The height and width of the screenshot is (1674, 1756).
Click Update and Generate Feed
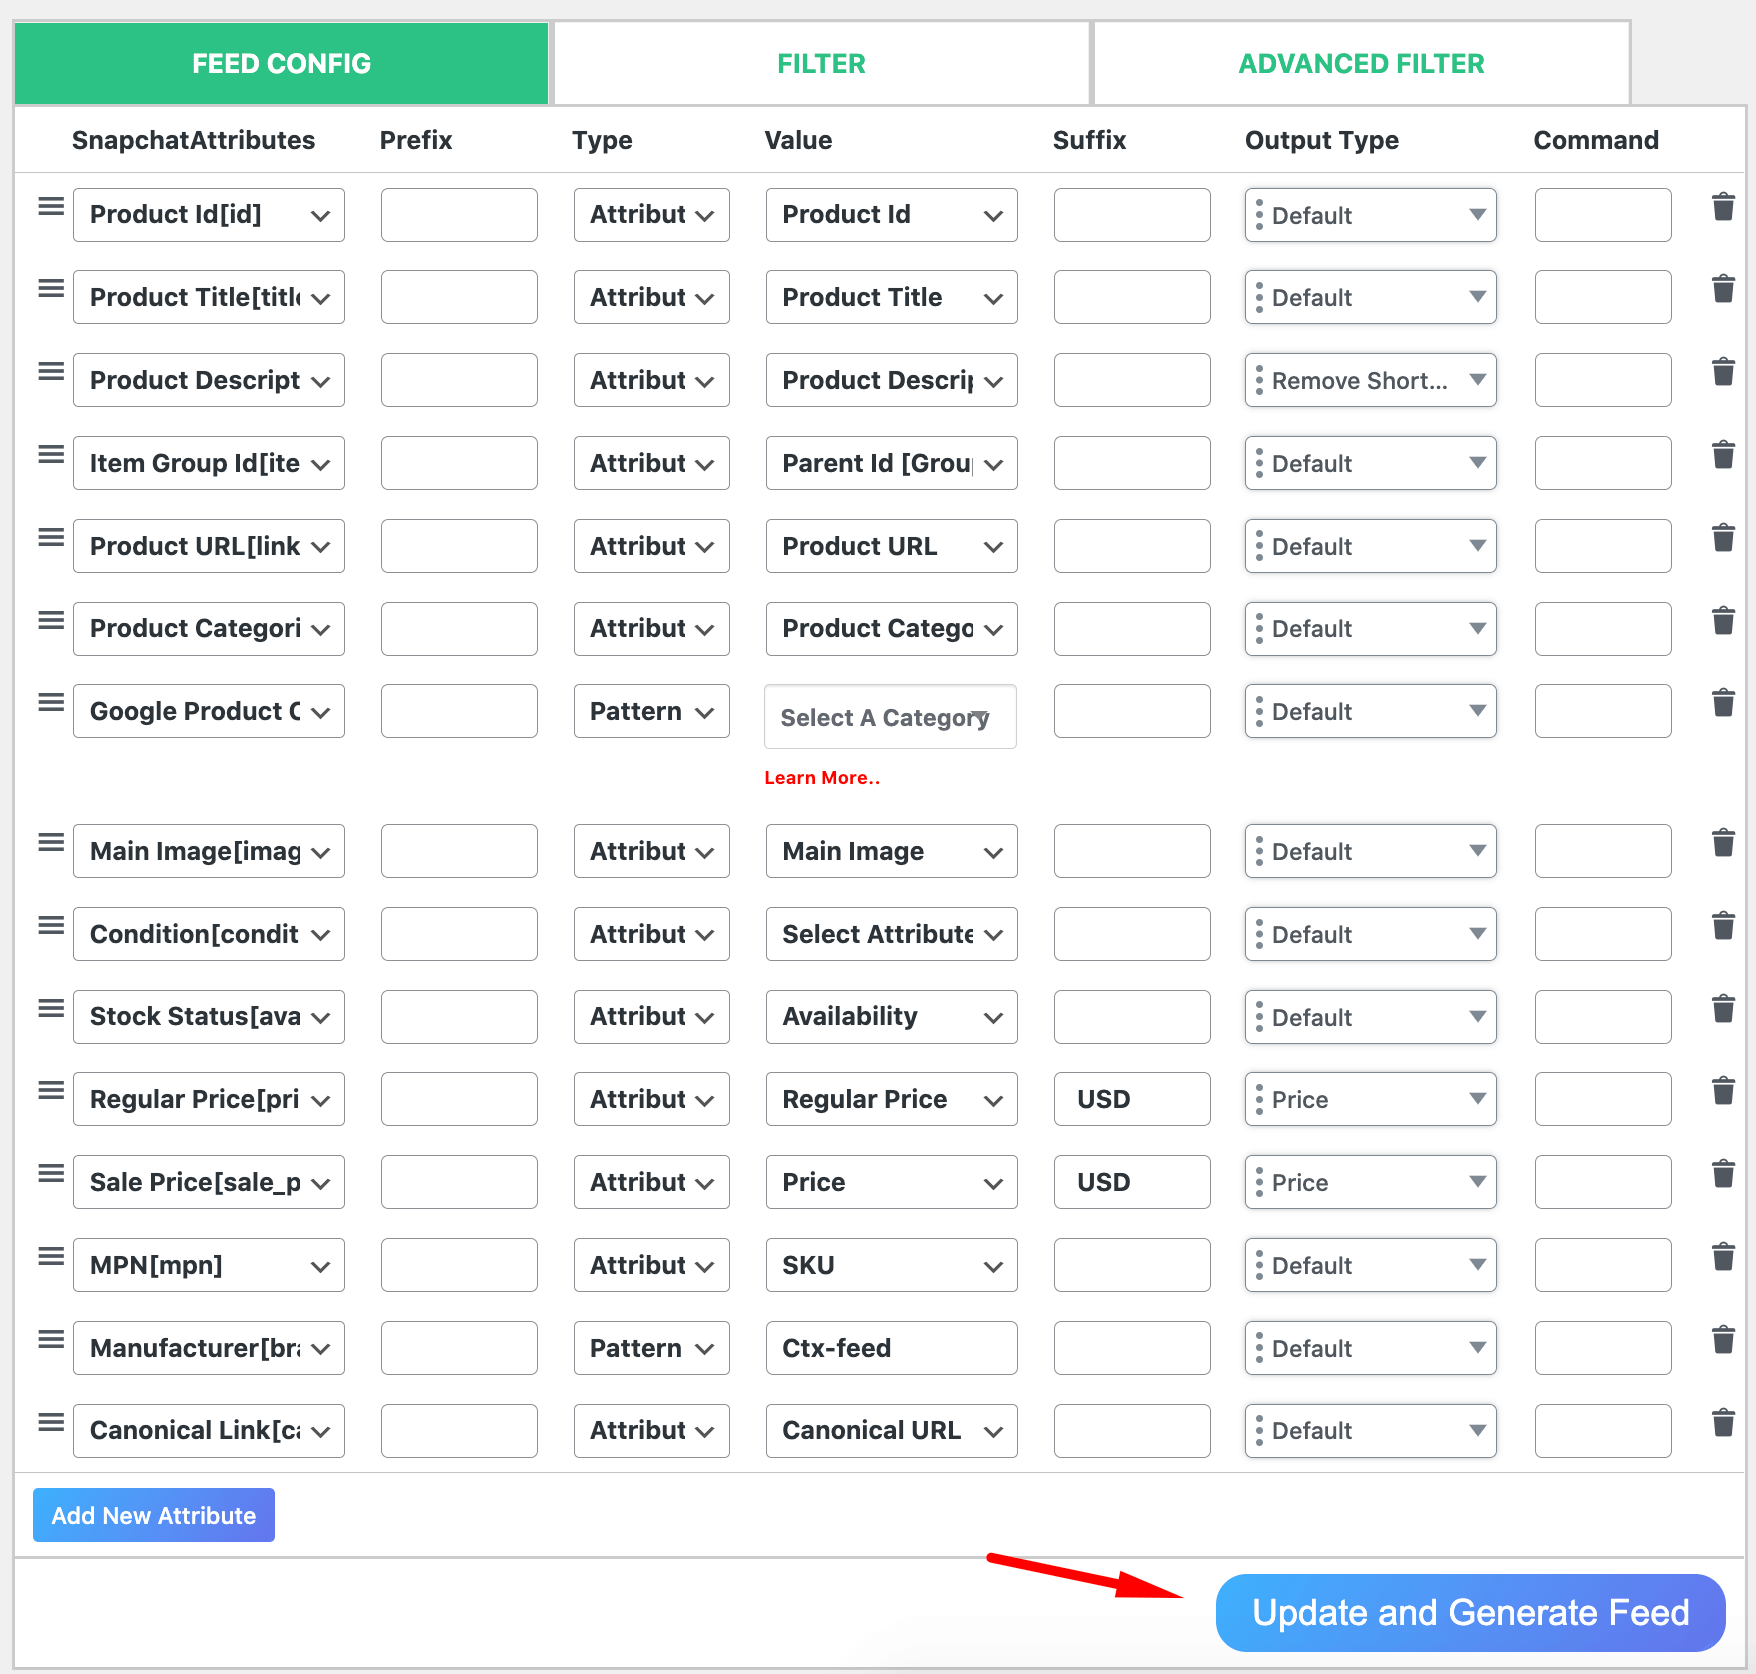[x=1469, y=1612]
